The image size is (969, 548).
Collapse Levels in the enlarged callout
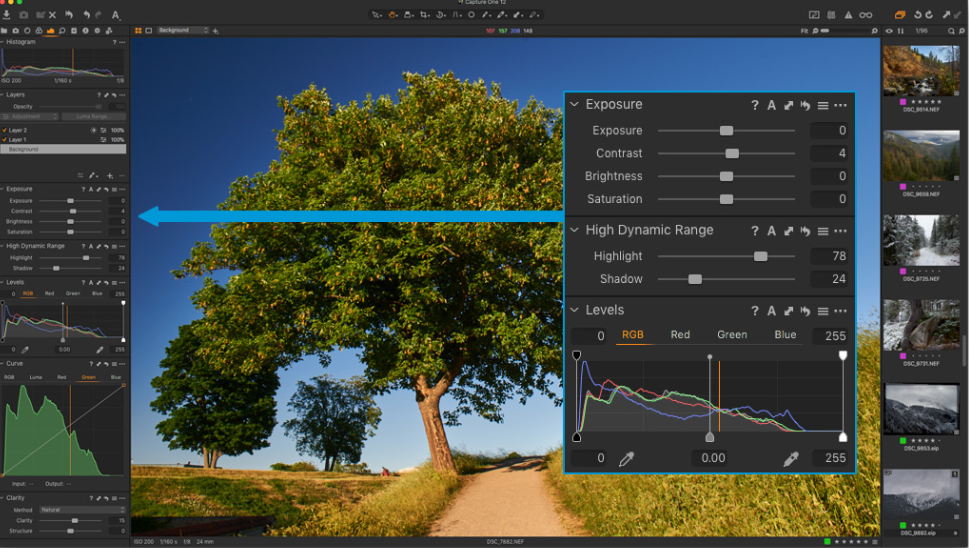pyautogui.click(x=574, y=310)
